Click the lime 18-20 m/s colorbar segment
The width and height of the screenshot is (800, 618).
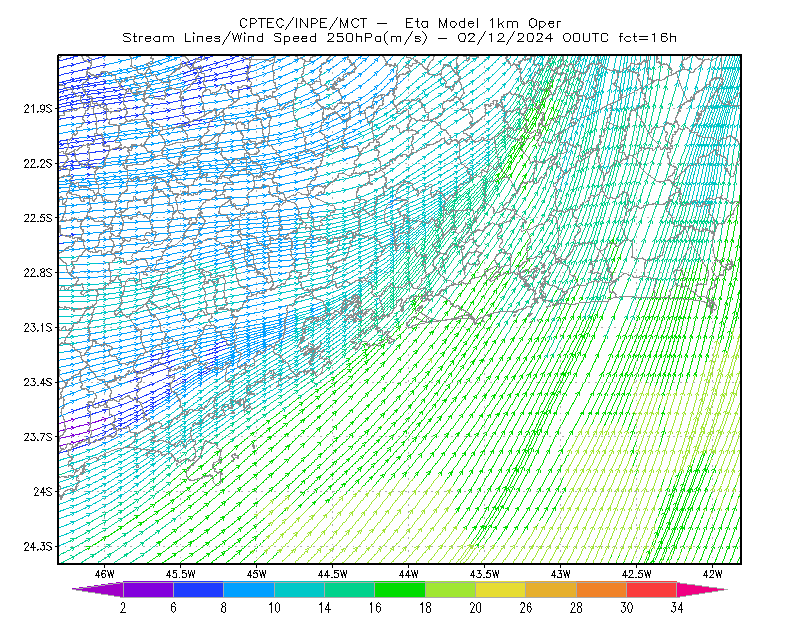(450, 589)
